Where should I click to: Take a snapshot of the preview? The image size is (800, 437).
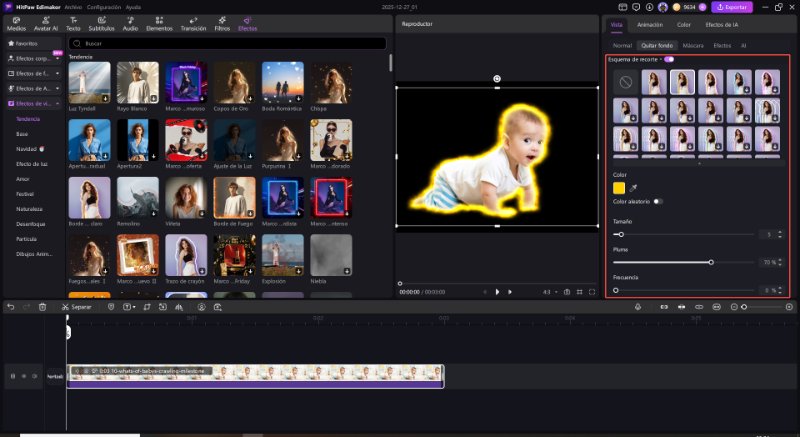pyautogui.click(x=567, y=292)
